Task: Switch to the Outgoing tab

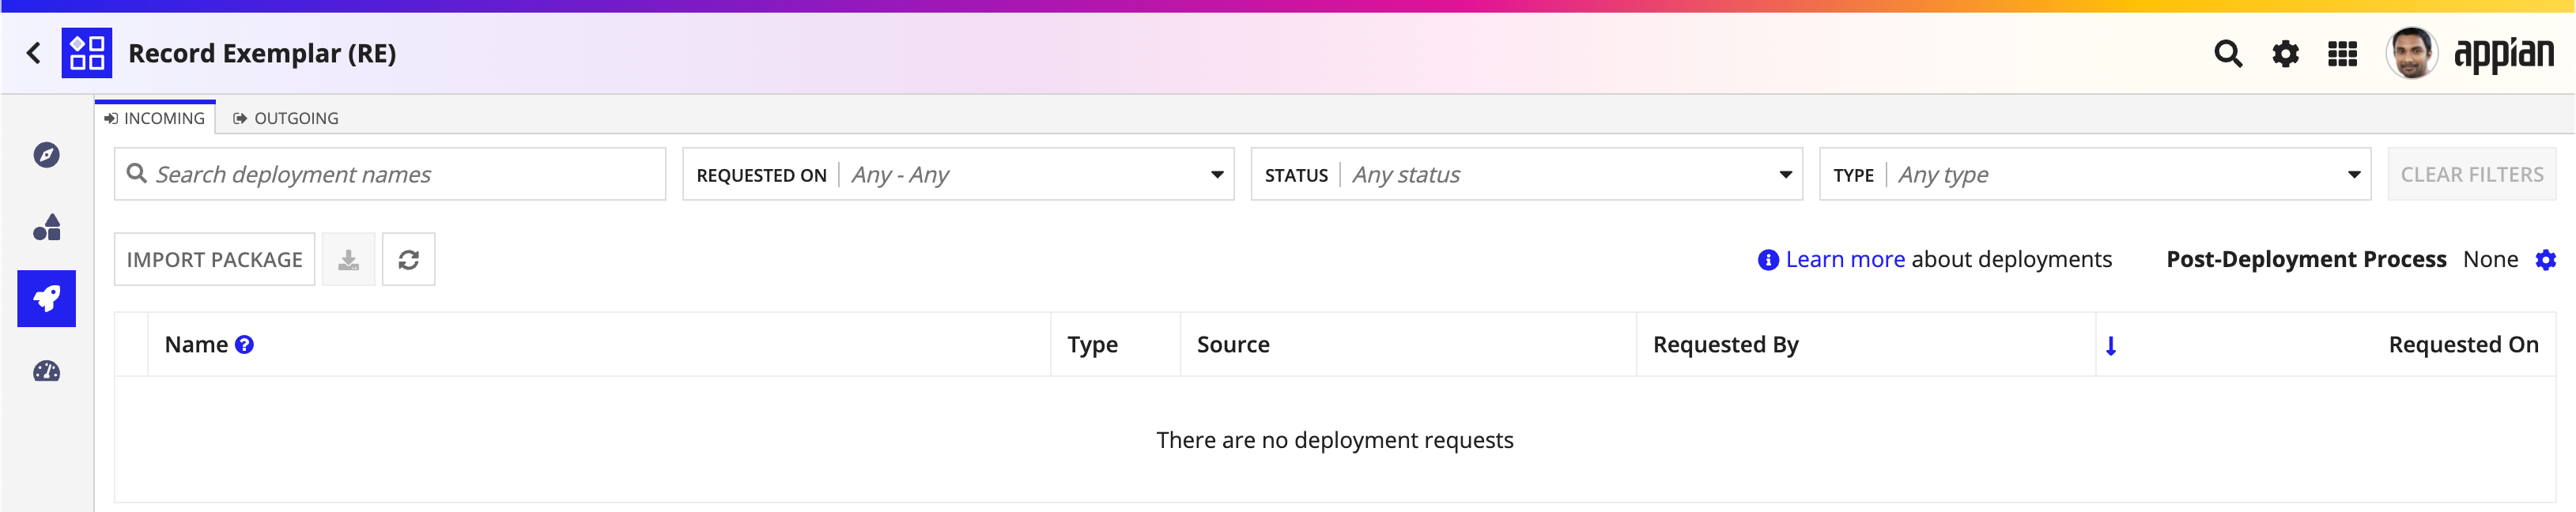Action: [x=286, y=118]
